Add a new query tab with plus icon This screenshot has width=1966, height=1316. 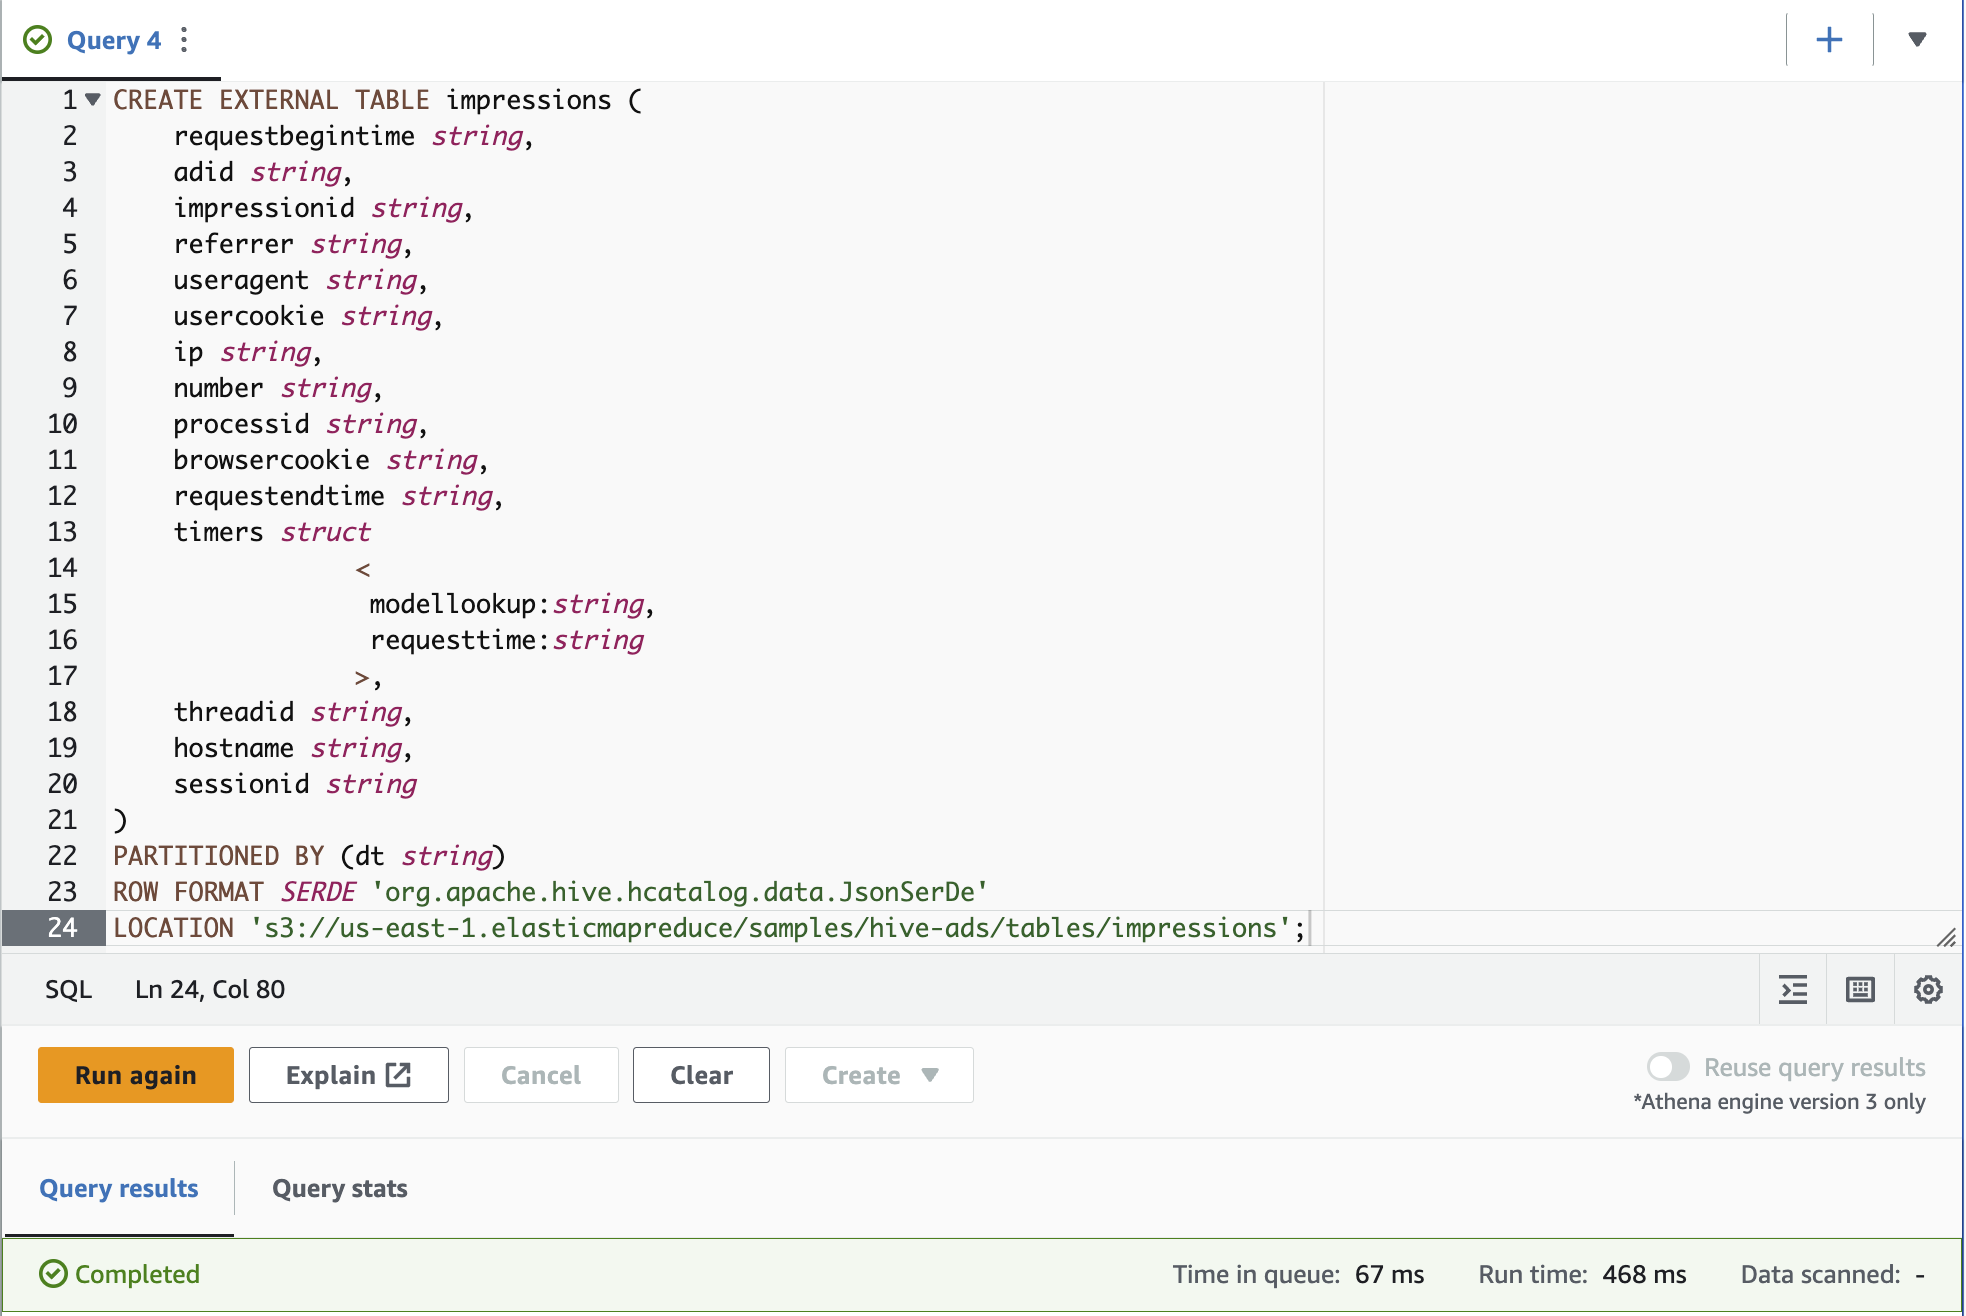[x=1829, y=40]
